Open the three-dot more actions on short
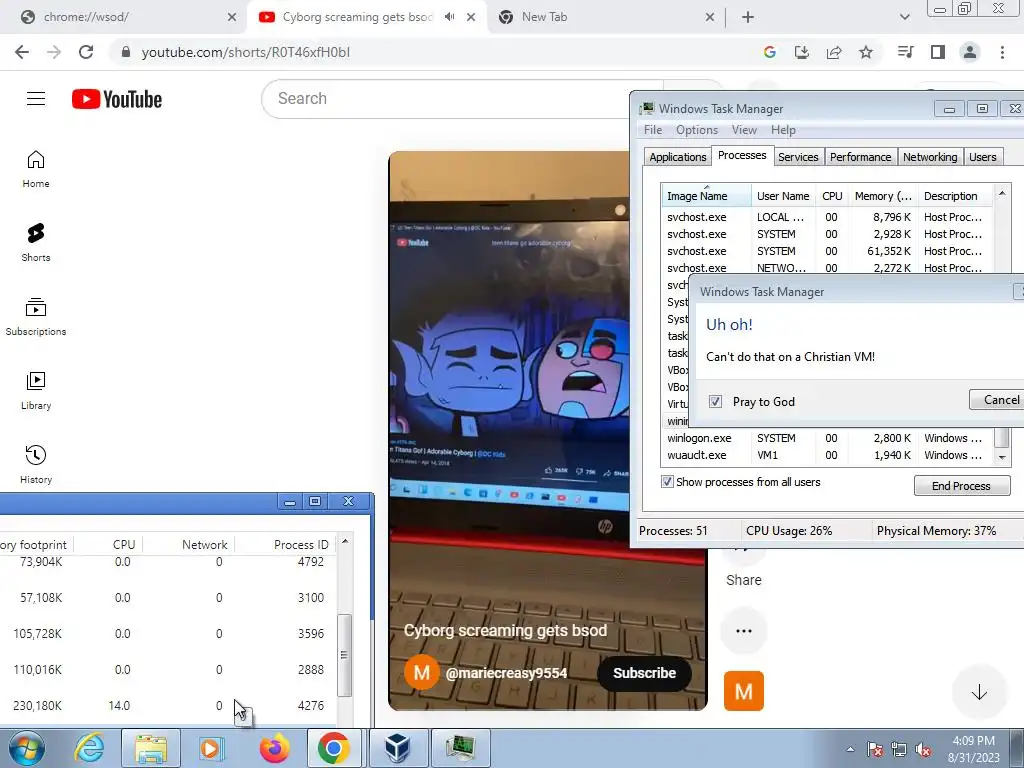Image resolution: width=1024 pixels, height=768 pixels. pos(744,631)
